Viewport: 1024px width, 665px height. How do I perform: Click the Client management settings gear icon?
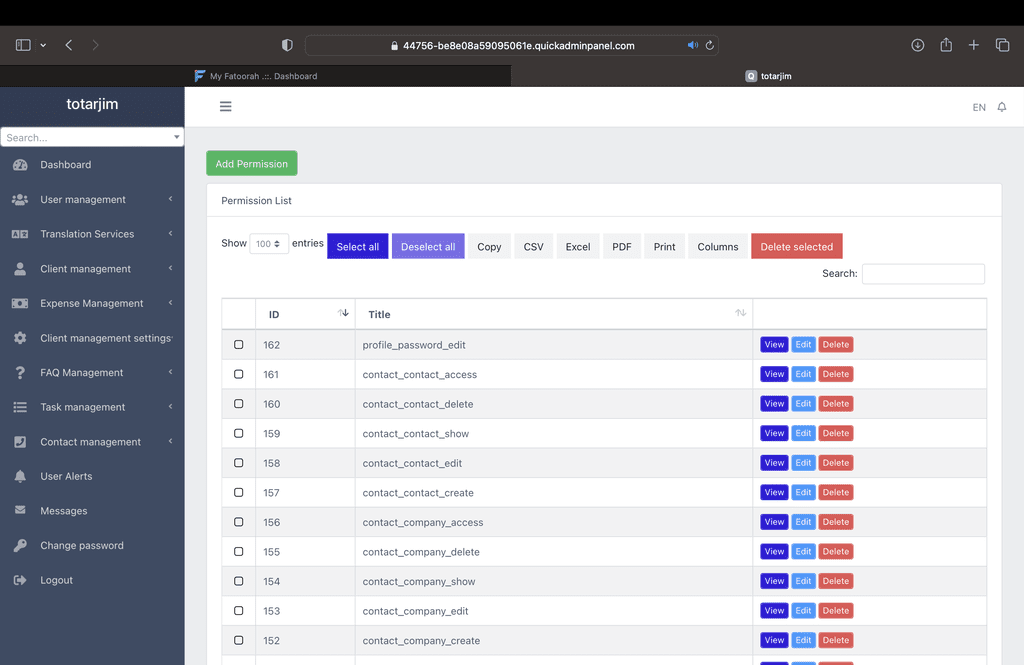tap(20, 338)
